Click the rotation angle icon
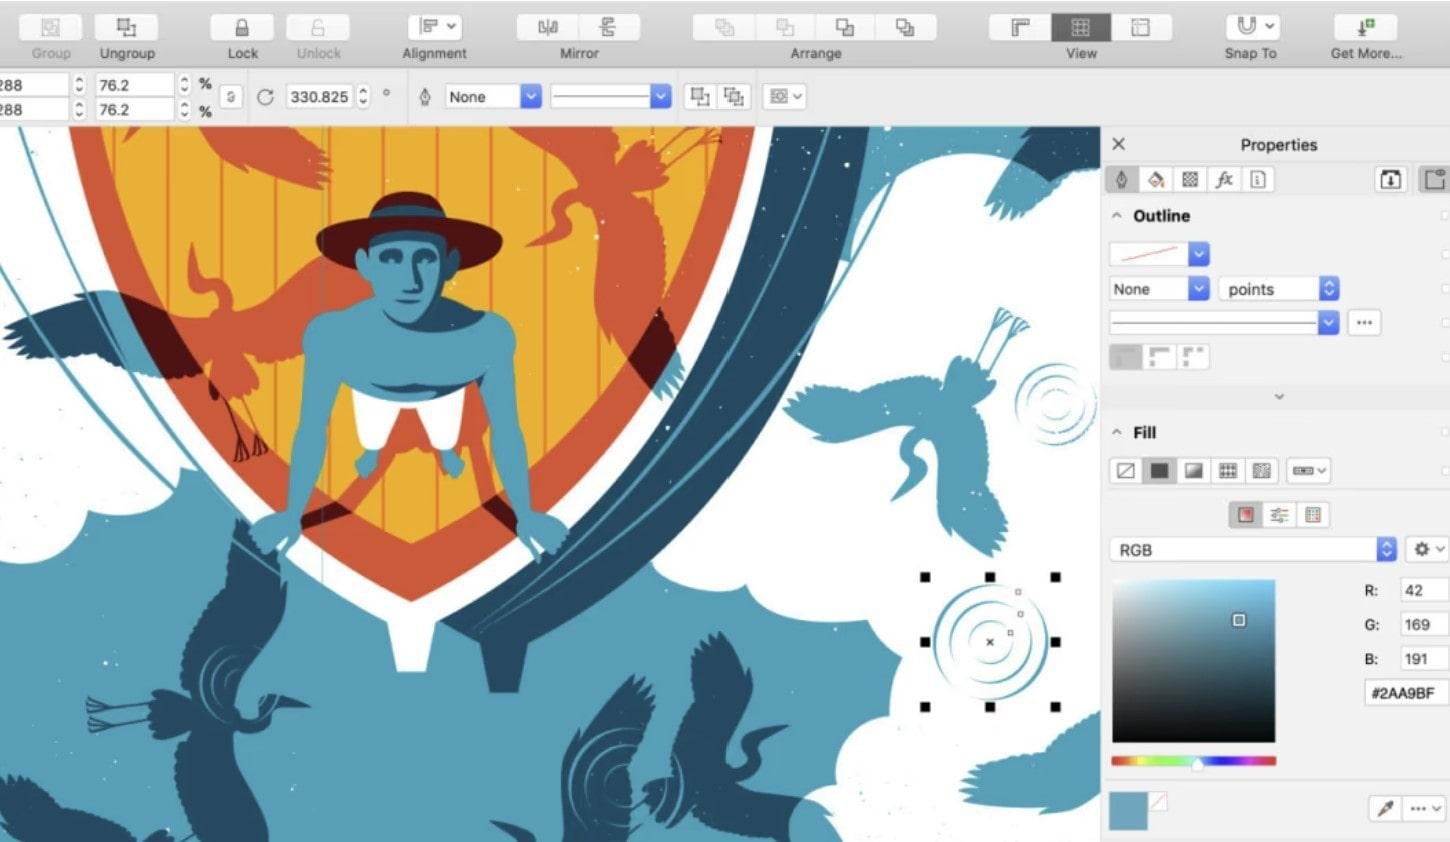 (265, 97)
